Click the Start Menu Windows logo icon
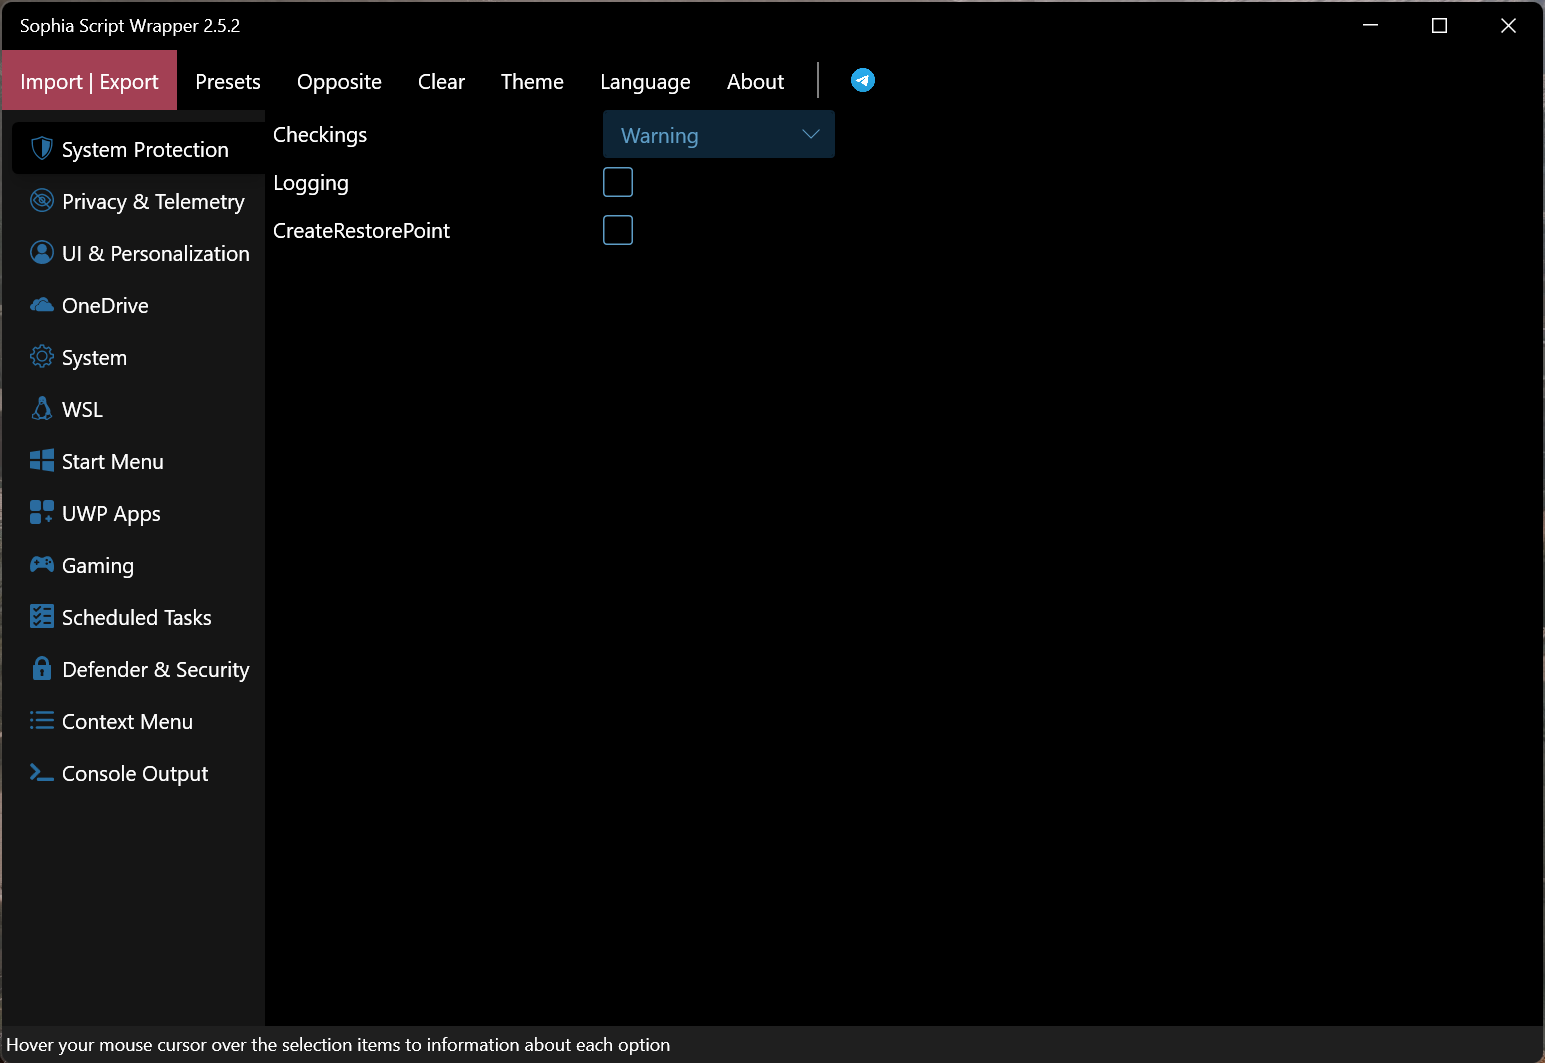The height and width of the screenshot is (1063, 1545). [41, 461]
